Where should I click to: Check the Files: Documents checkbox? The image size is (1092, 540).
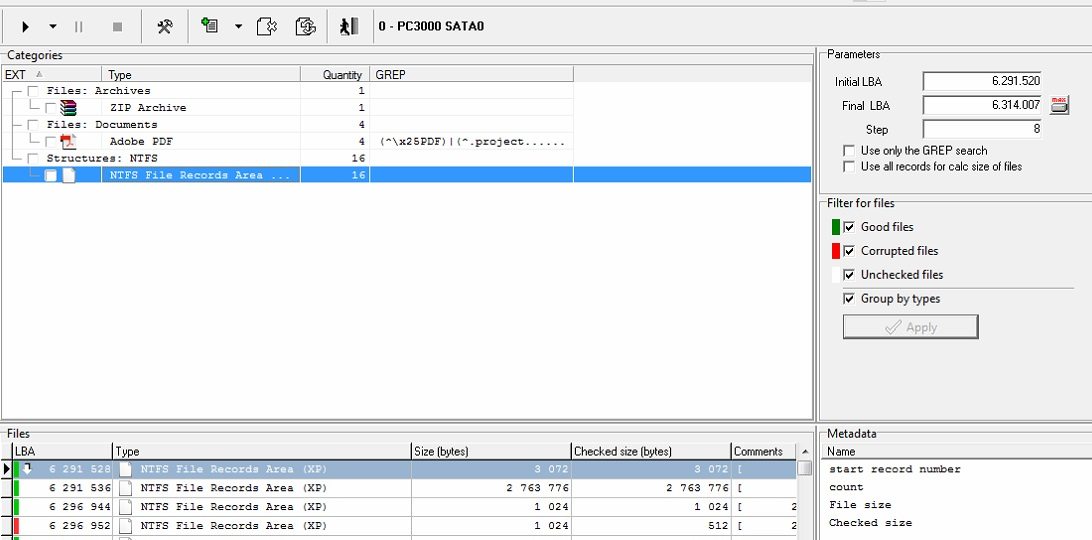pos(33,125)
